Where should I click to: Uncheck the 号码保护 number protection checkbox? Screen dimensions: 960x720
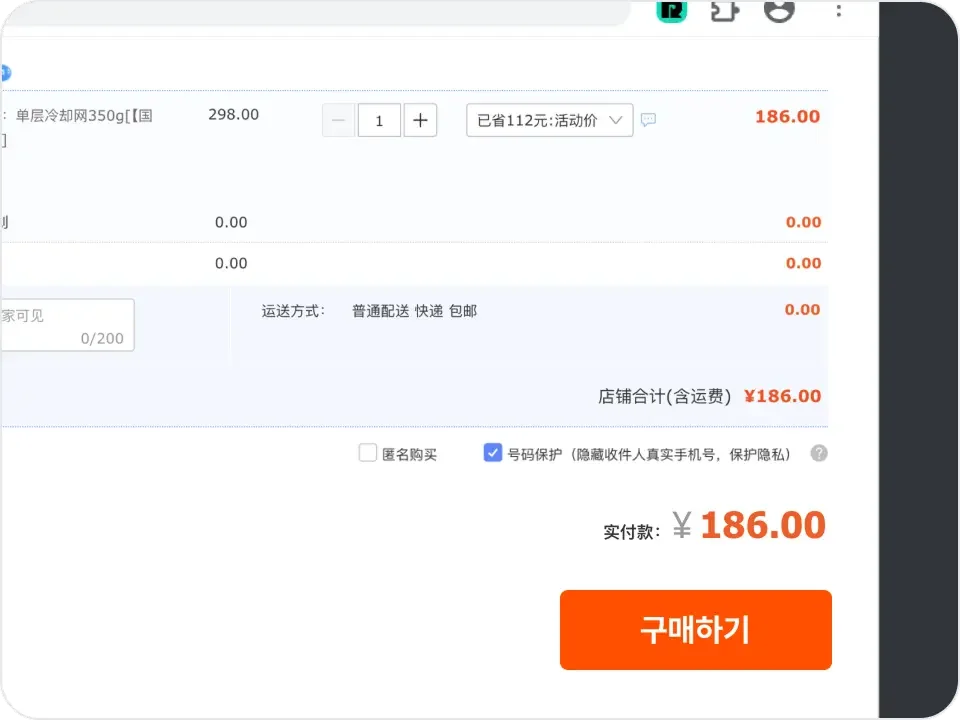coord(492,453)
